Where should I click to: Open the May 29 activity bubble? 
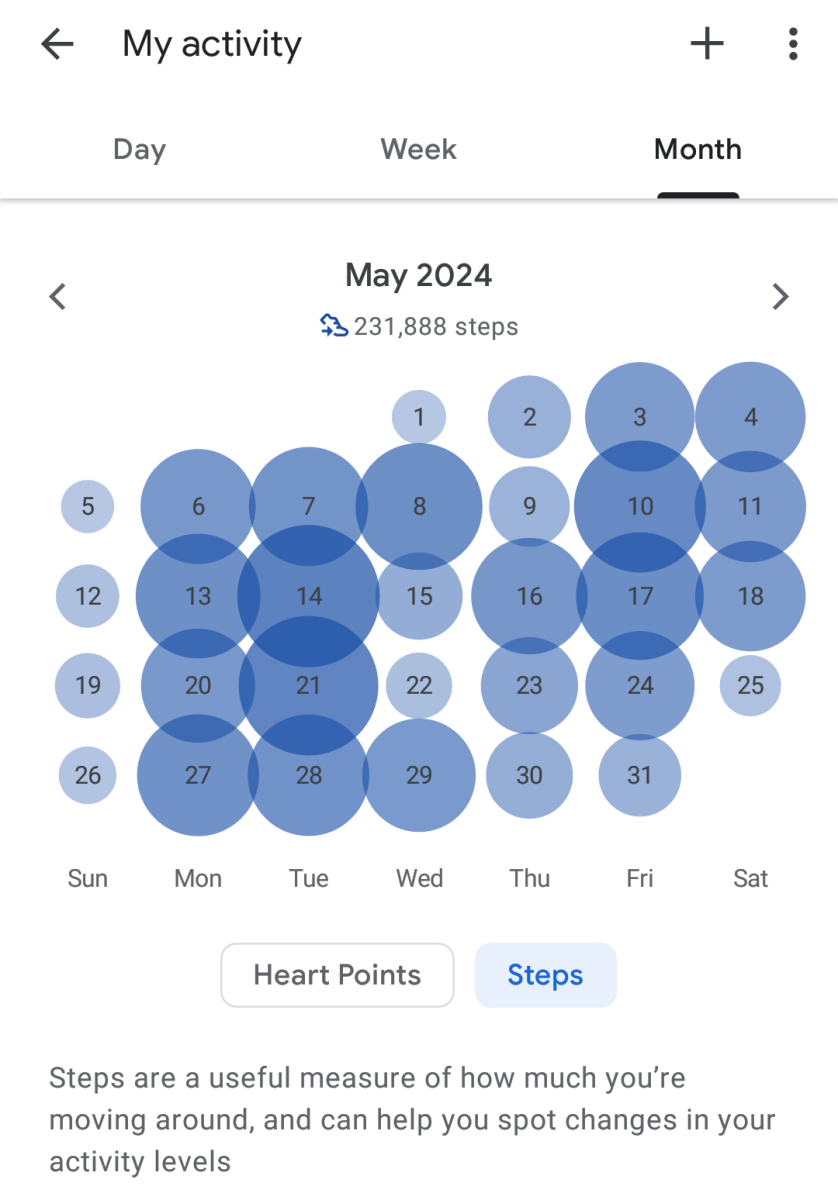(x=419, y=775)
